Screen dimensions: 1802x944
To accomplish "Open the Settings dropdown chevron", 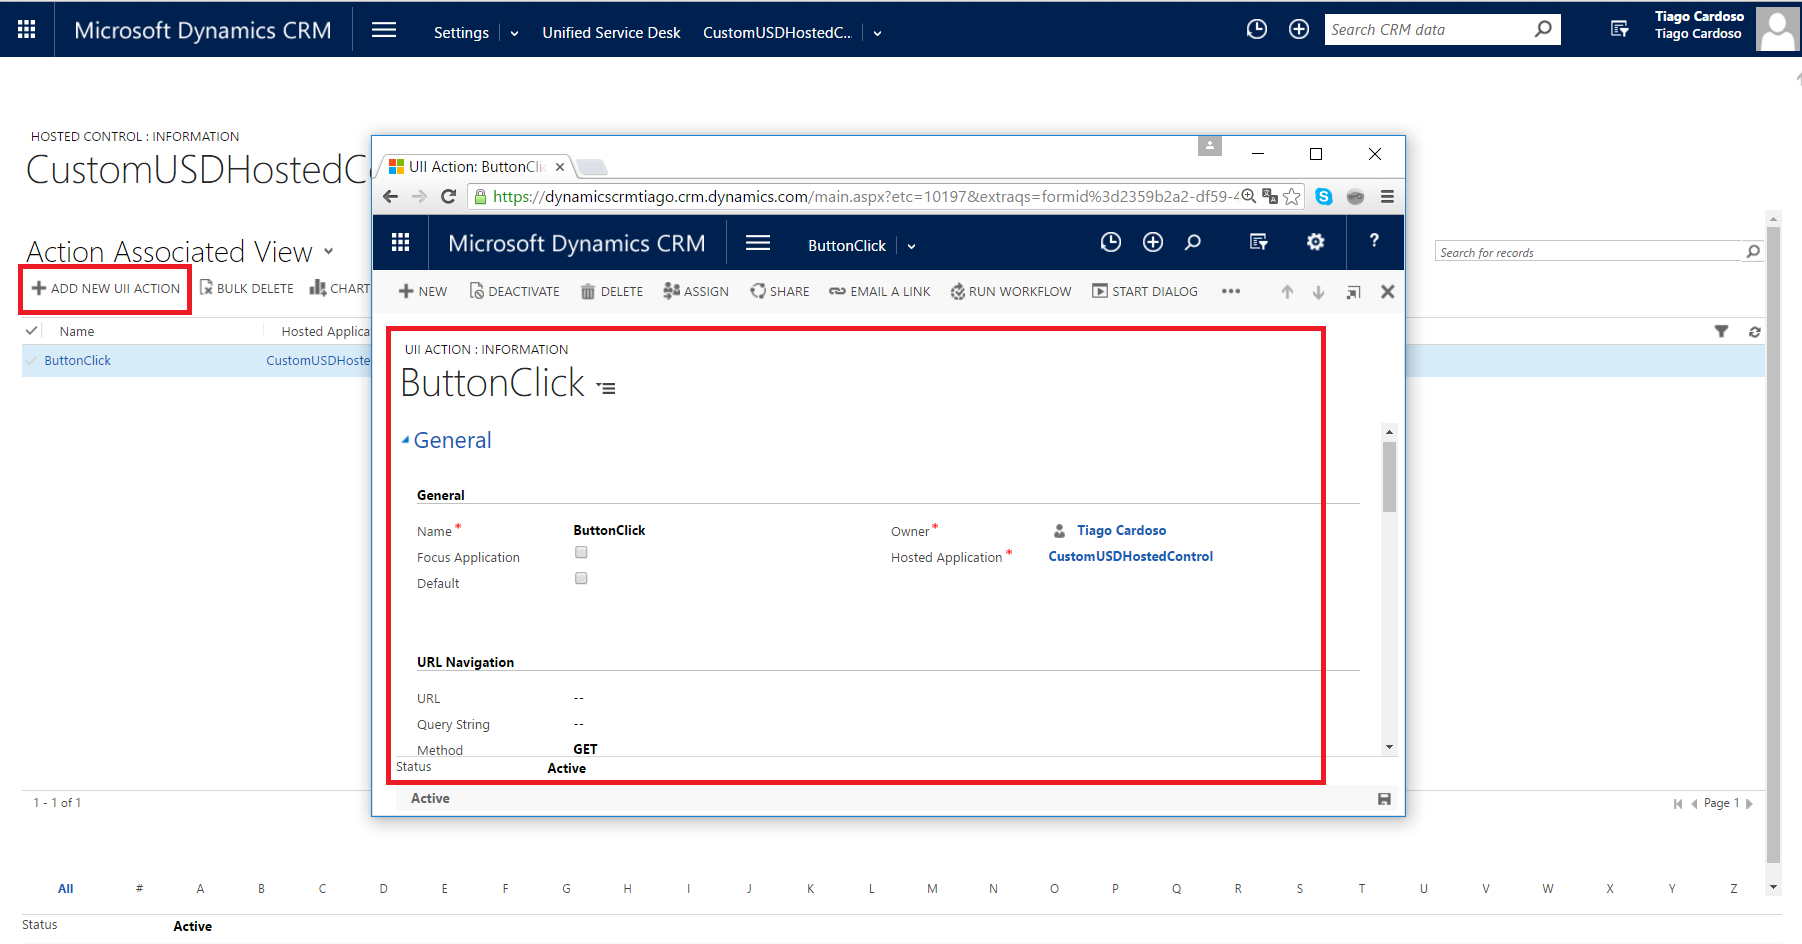I will (514, 33).
